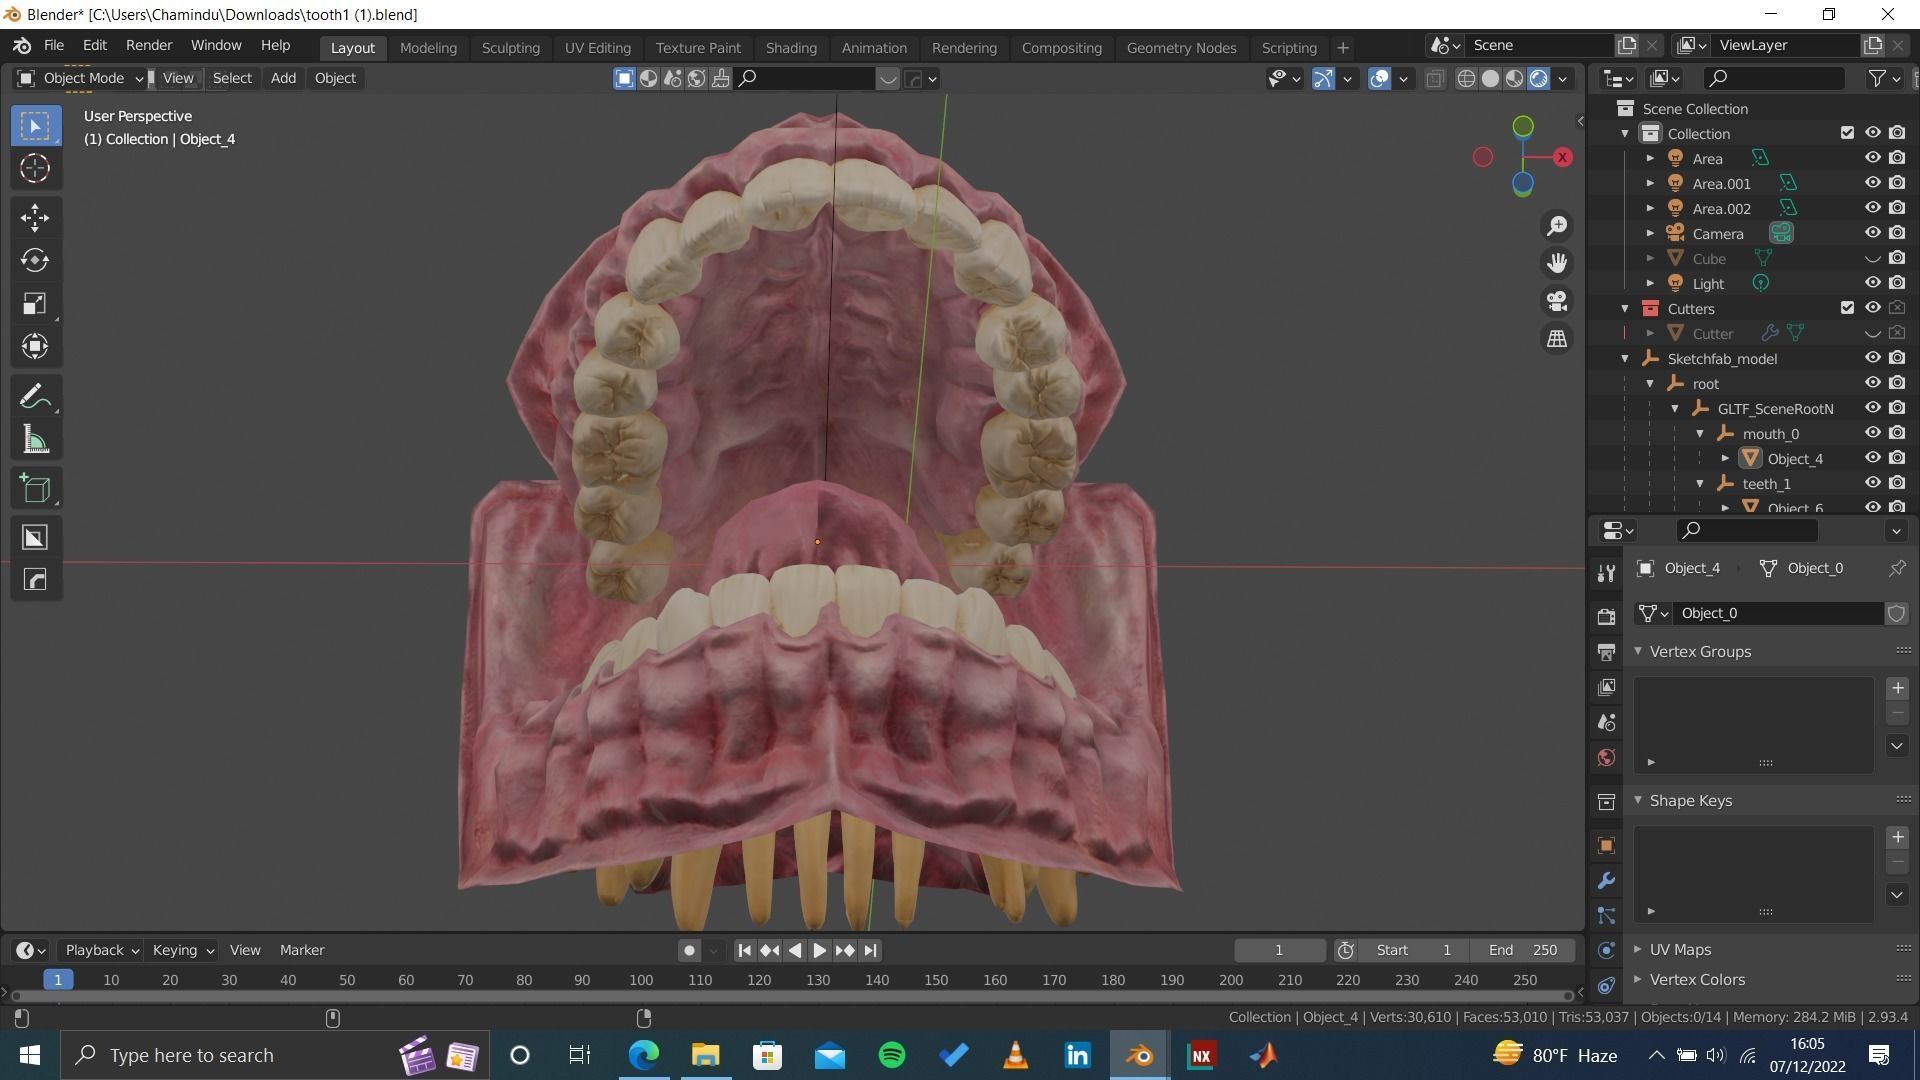Disable Area.001 in renders camera icon
1920x1080 pixels.
point(1897,183)
